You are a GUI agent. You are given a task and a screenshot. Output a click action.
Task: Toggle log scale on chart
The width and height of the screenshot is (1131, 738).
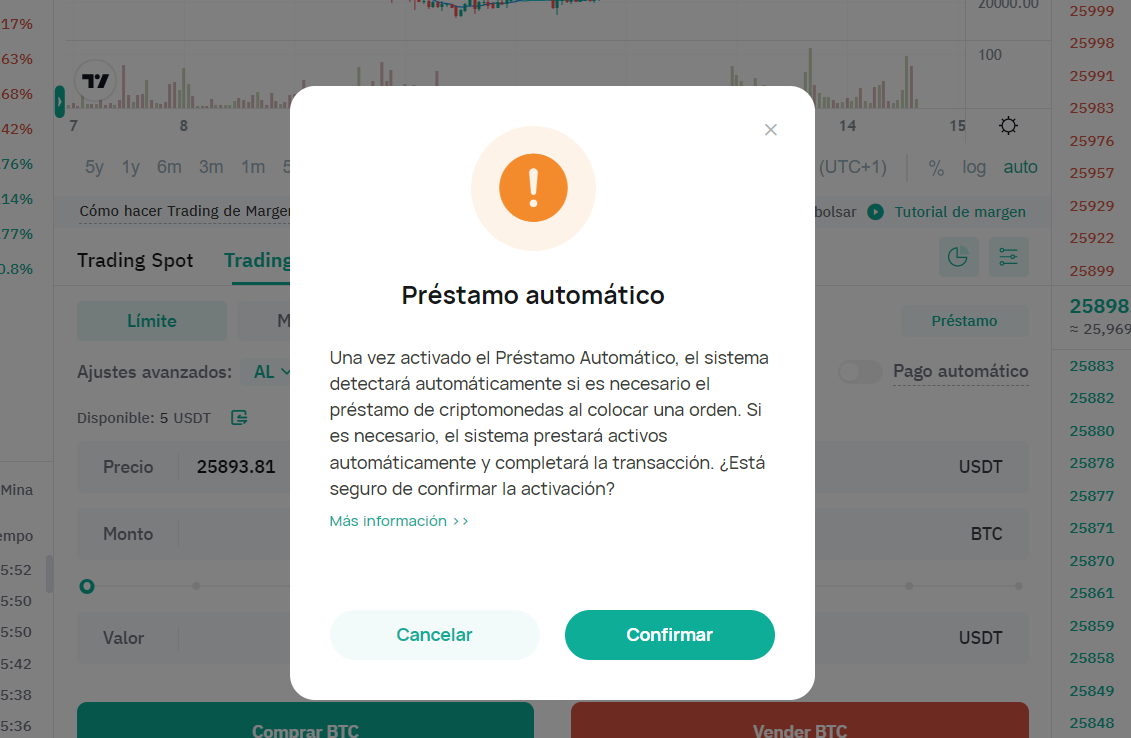click(x=974, y=167)
